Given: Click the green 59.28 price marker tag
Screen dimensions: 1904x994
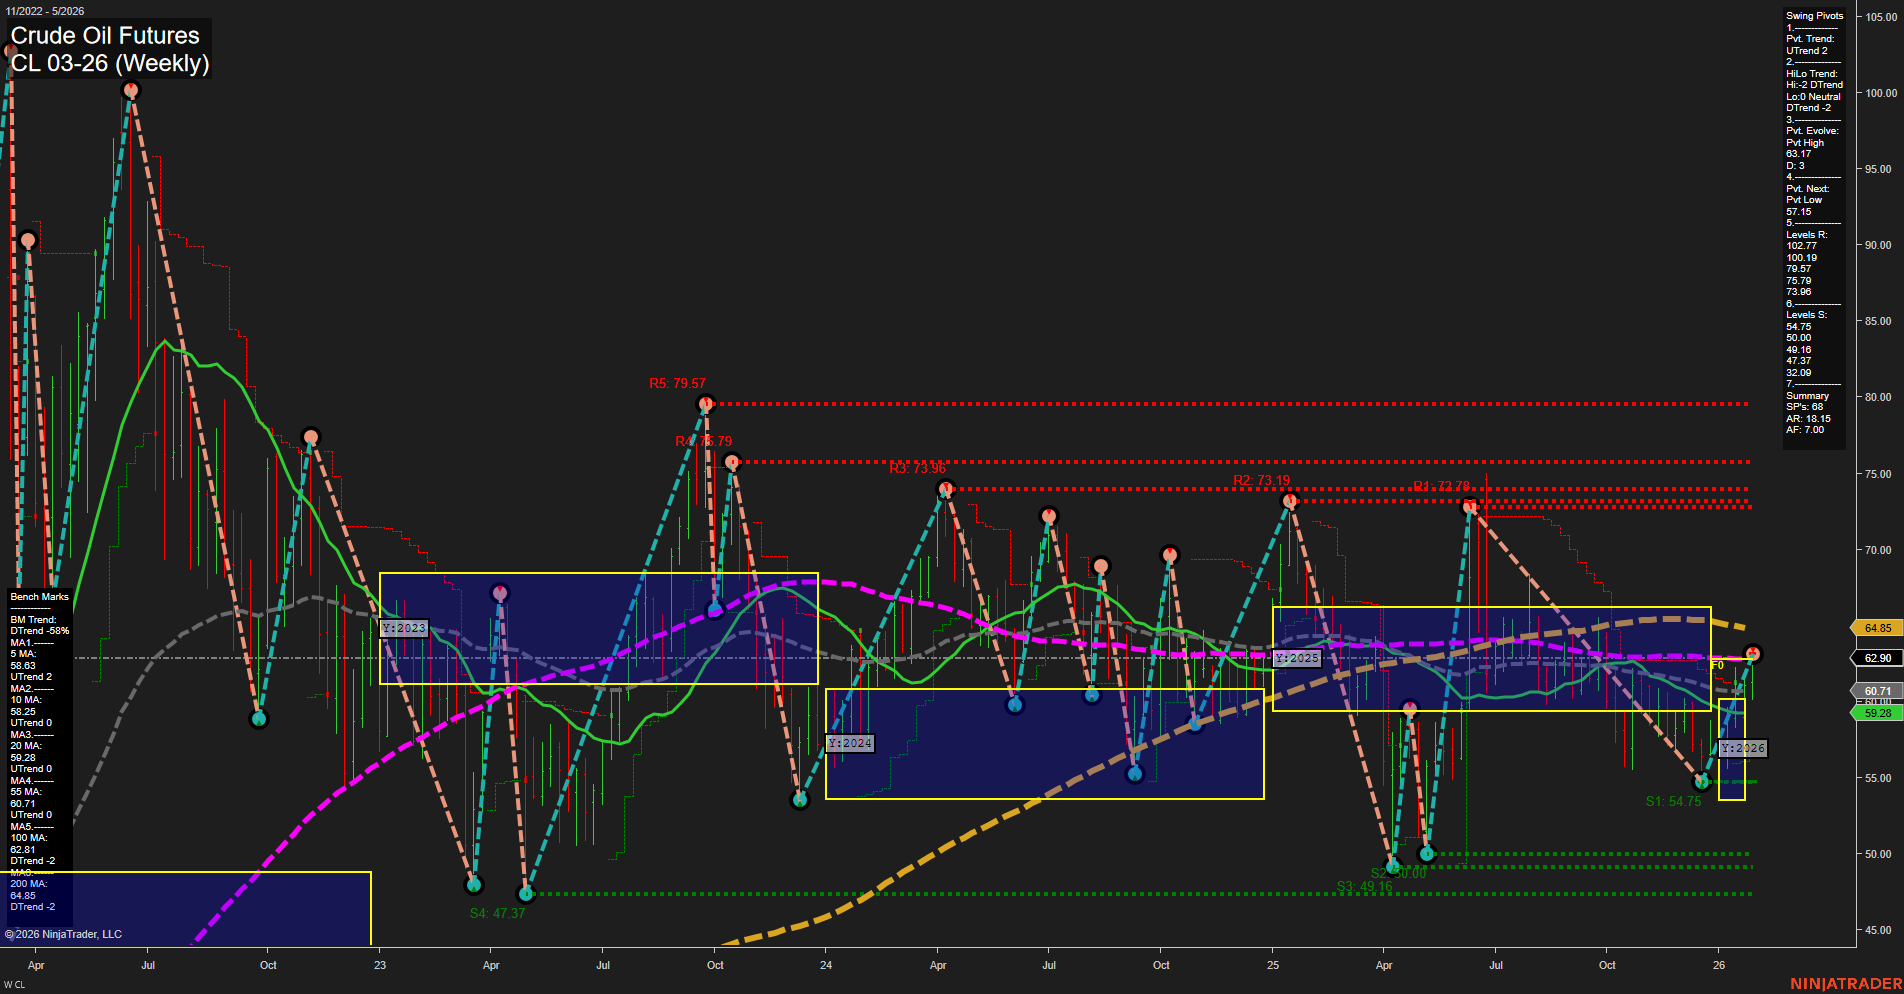Looking at the screenshot, I should (x=1877, y=713).
